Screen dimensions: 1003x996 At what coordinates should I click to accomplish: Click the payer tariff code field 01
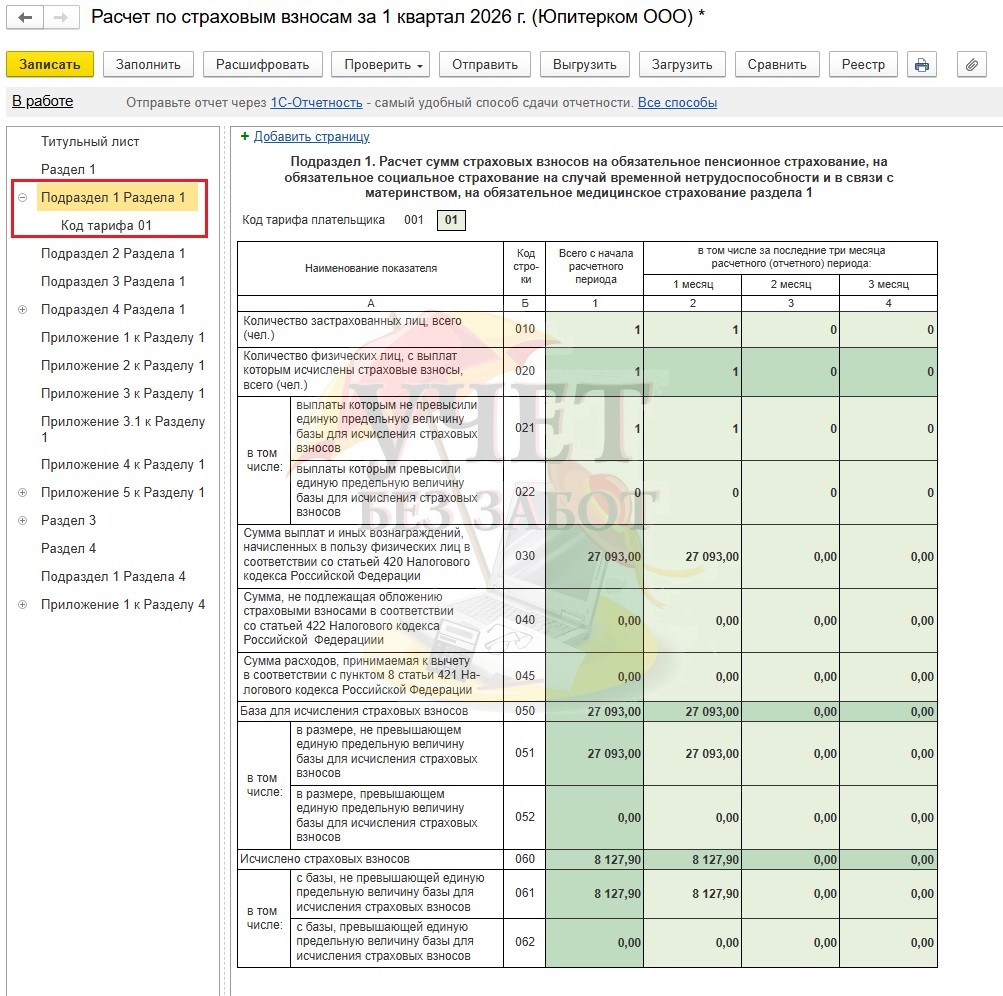point(451,220)
